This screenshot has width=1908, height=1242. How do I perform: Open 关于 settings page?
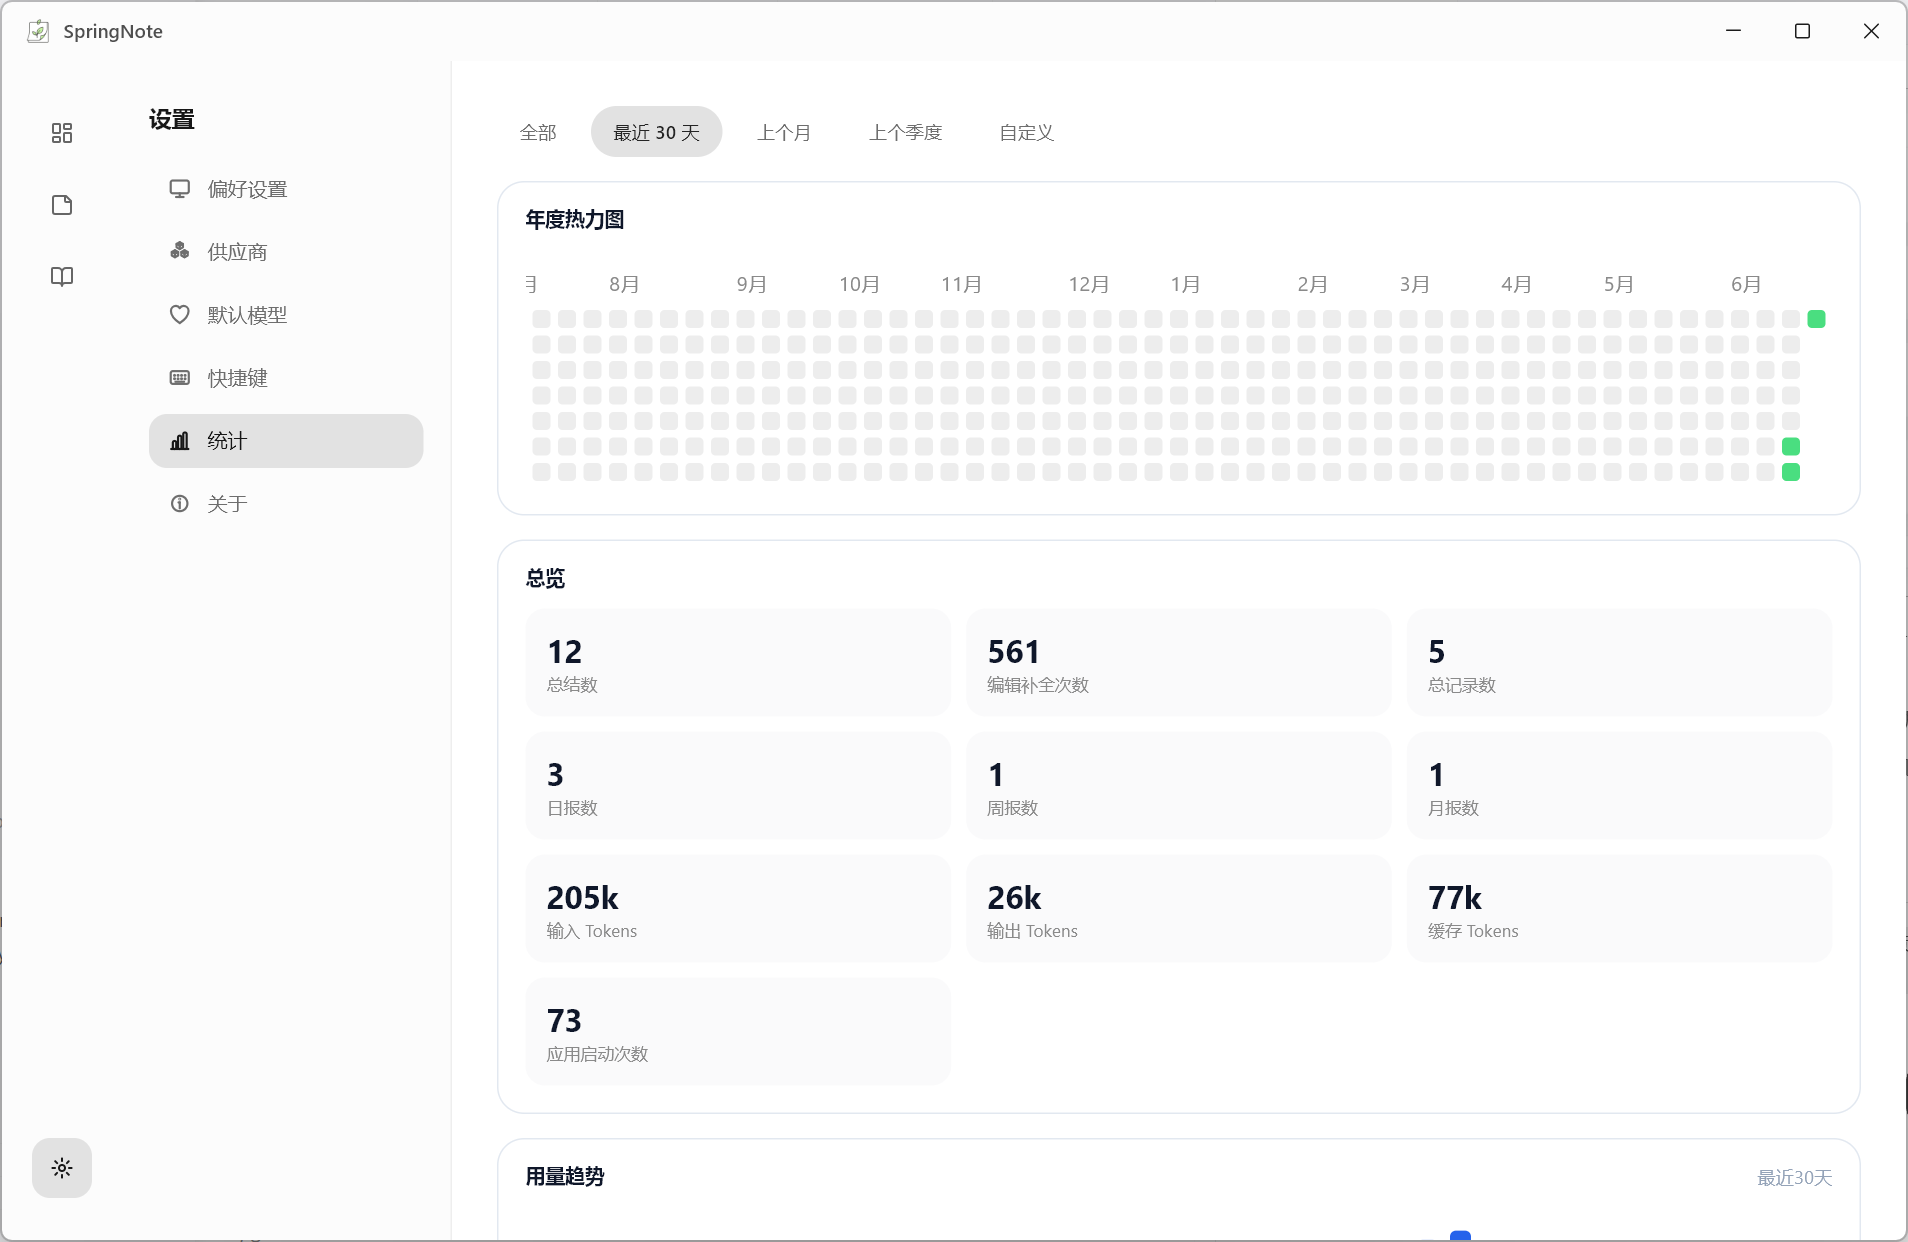pos(286,504)
